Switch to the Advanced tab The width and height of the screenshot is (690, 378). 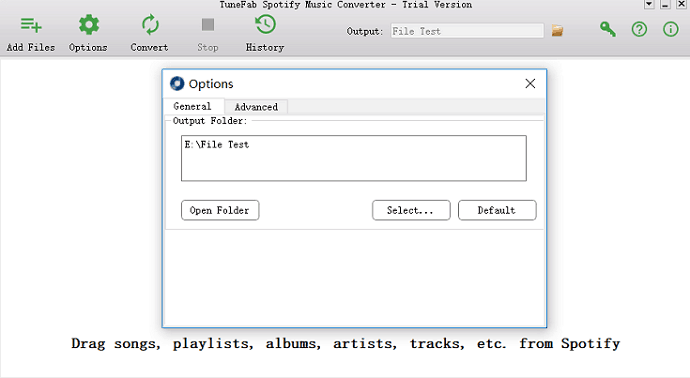click(256, 107)
